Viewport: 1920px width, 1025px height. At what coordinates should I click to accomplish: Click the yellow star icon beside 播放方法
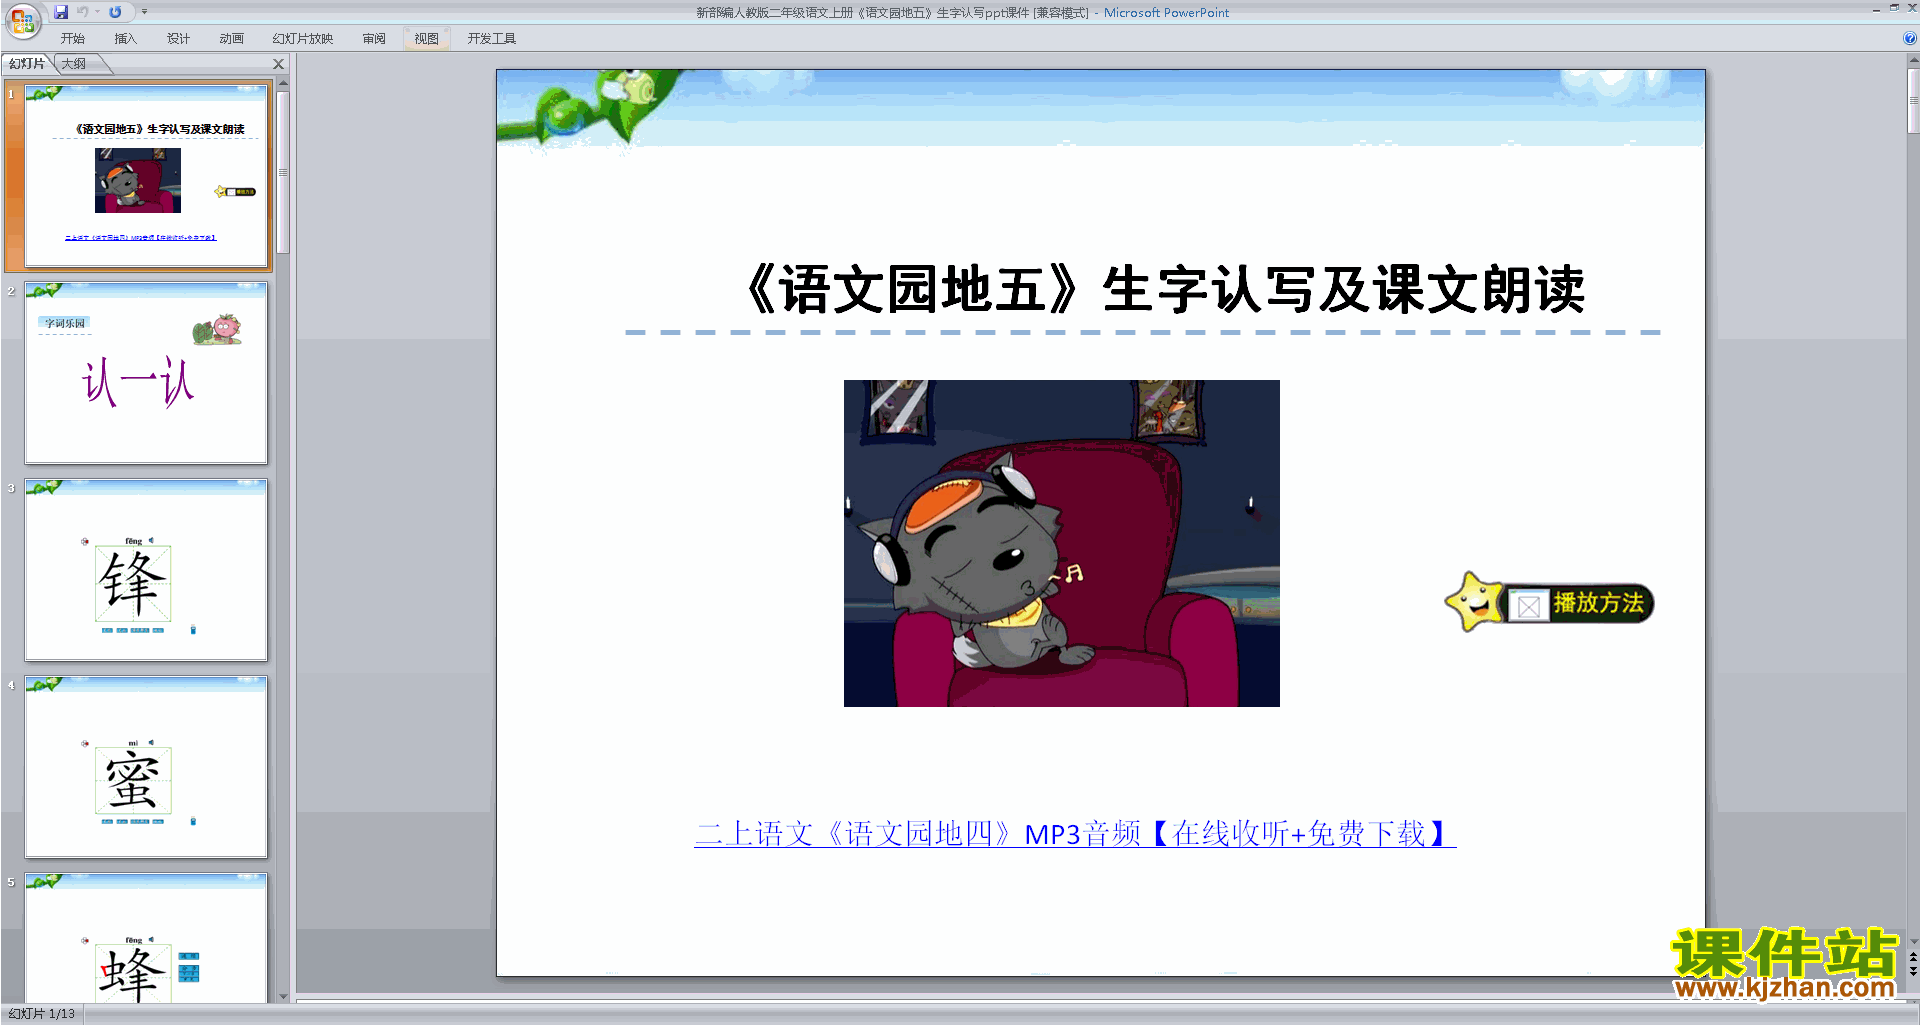(1474, 602)
